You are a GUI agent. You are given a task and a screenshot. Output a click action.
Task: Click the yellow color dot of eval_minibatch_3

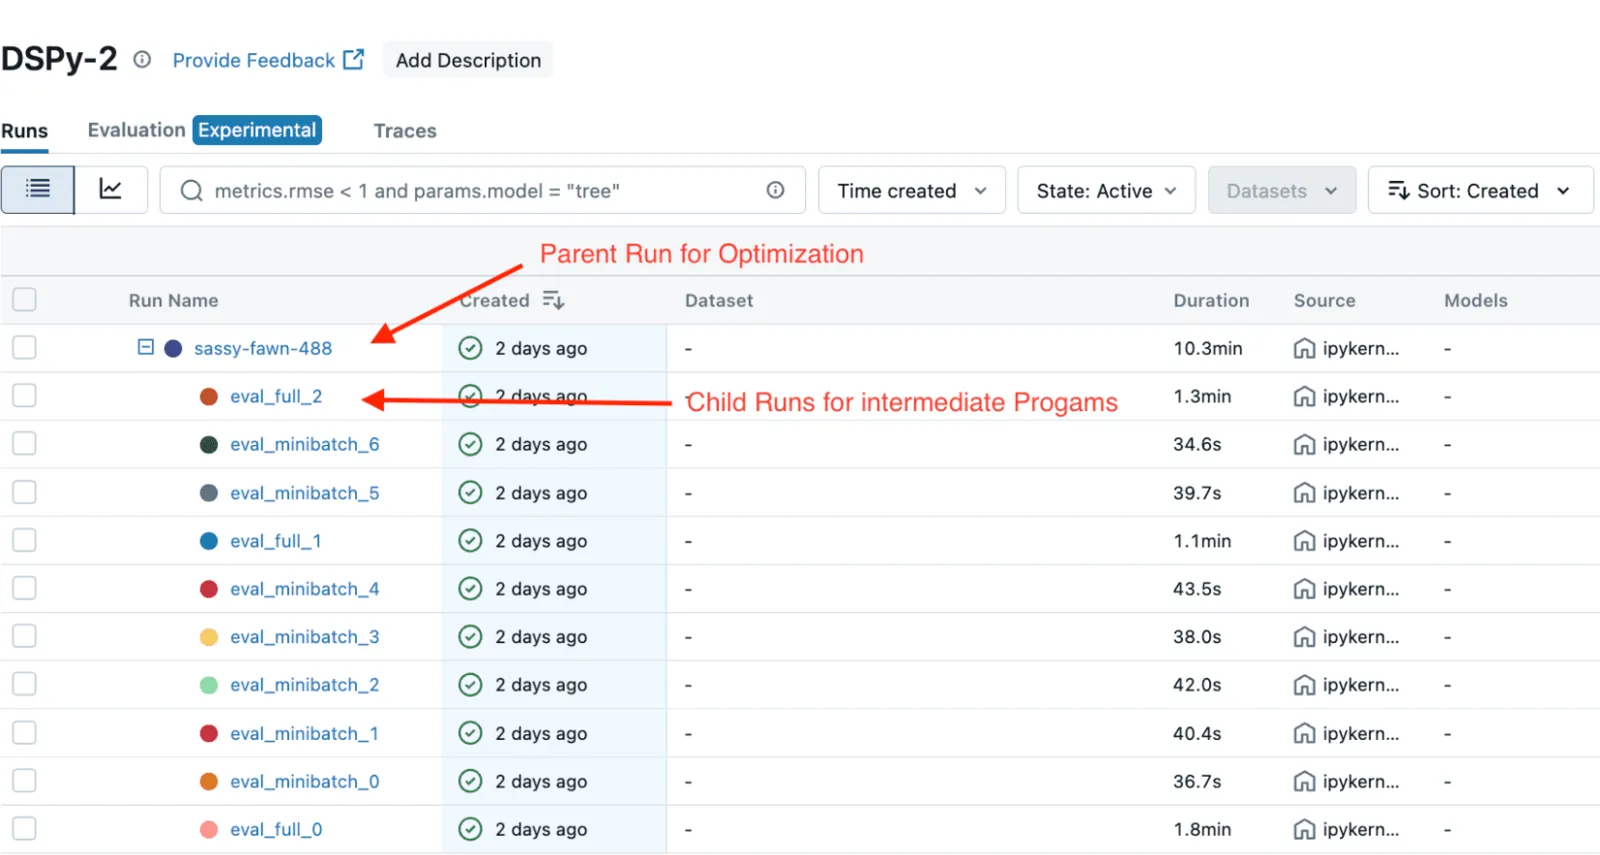pos(209,637)
